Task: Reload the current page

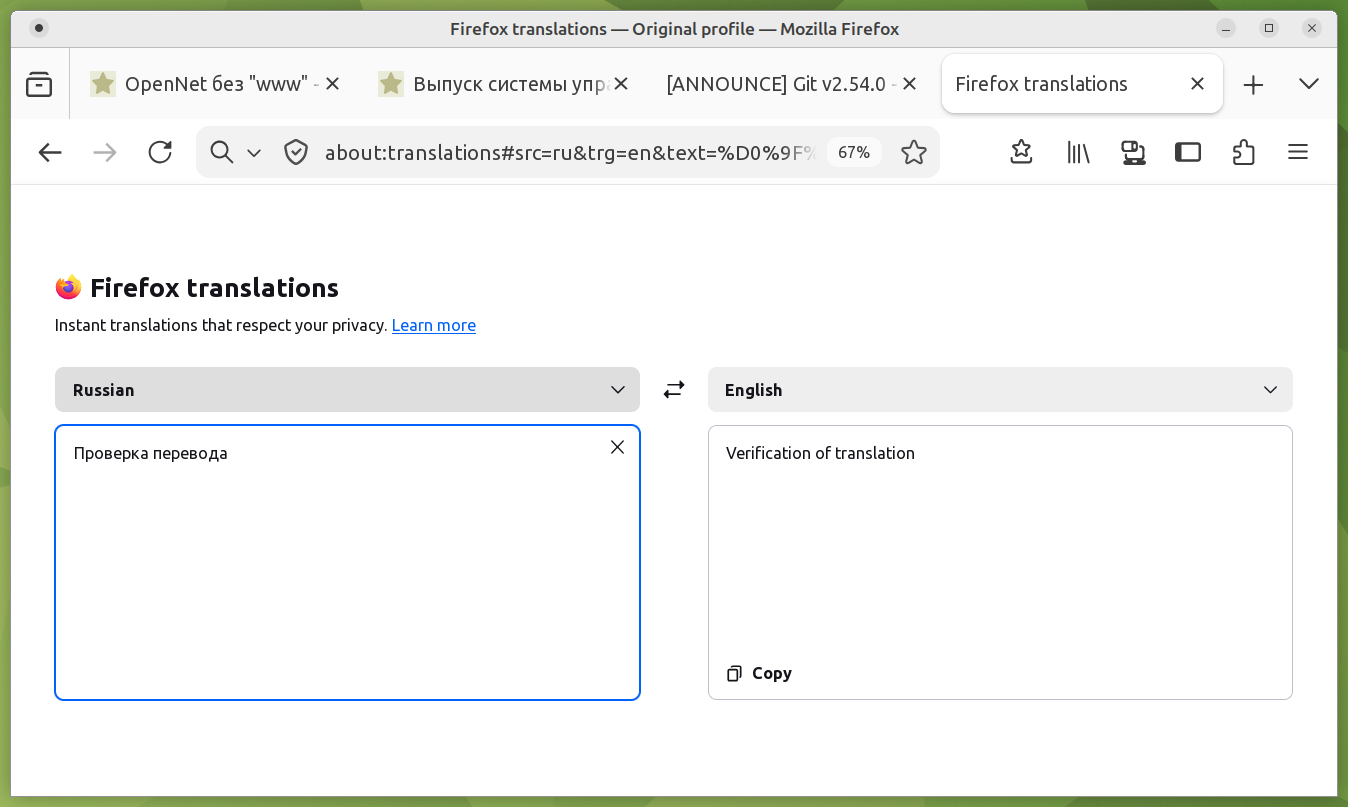Action: click(x=160, y=152)
